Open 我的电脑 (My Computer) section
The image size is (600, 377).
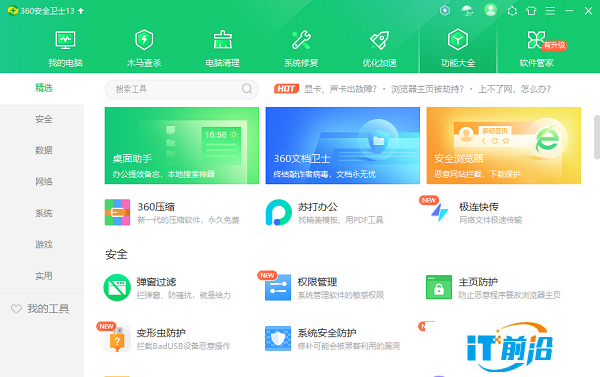65,48
